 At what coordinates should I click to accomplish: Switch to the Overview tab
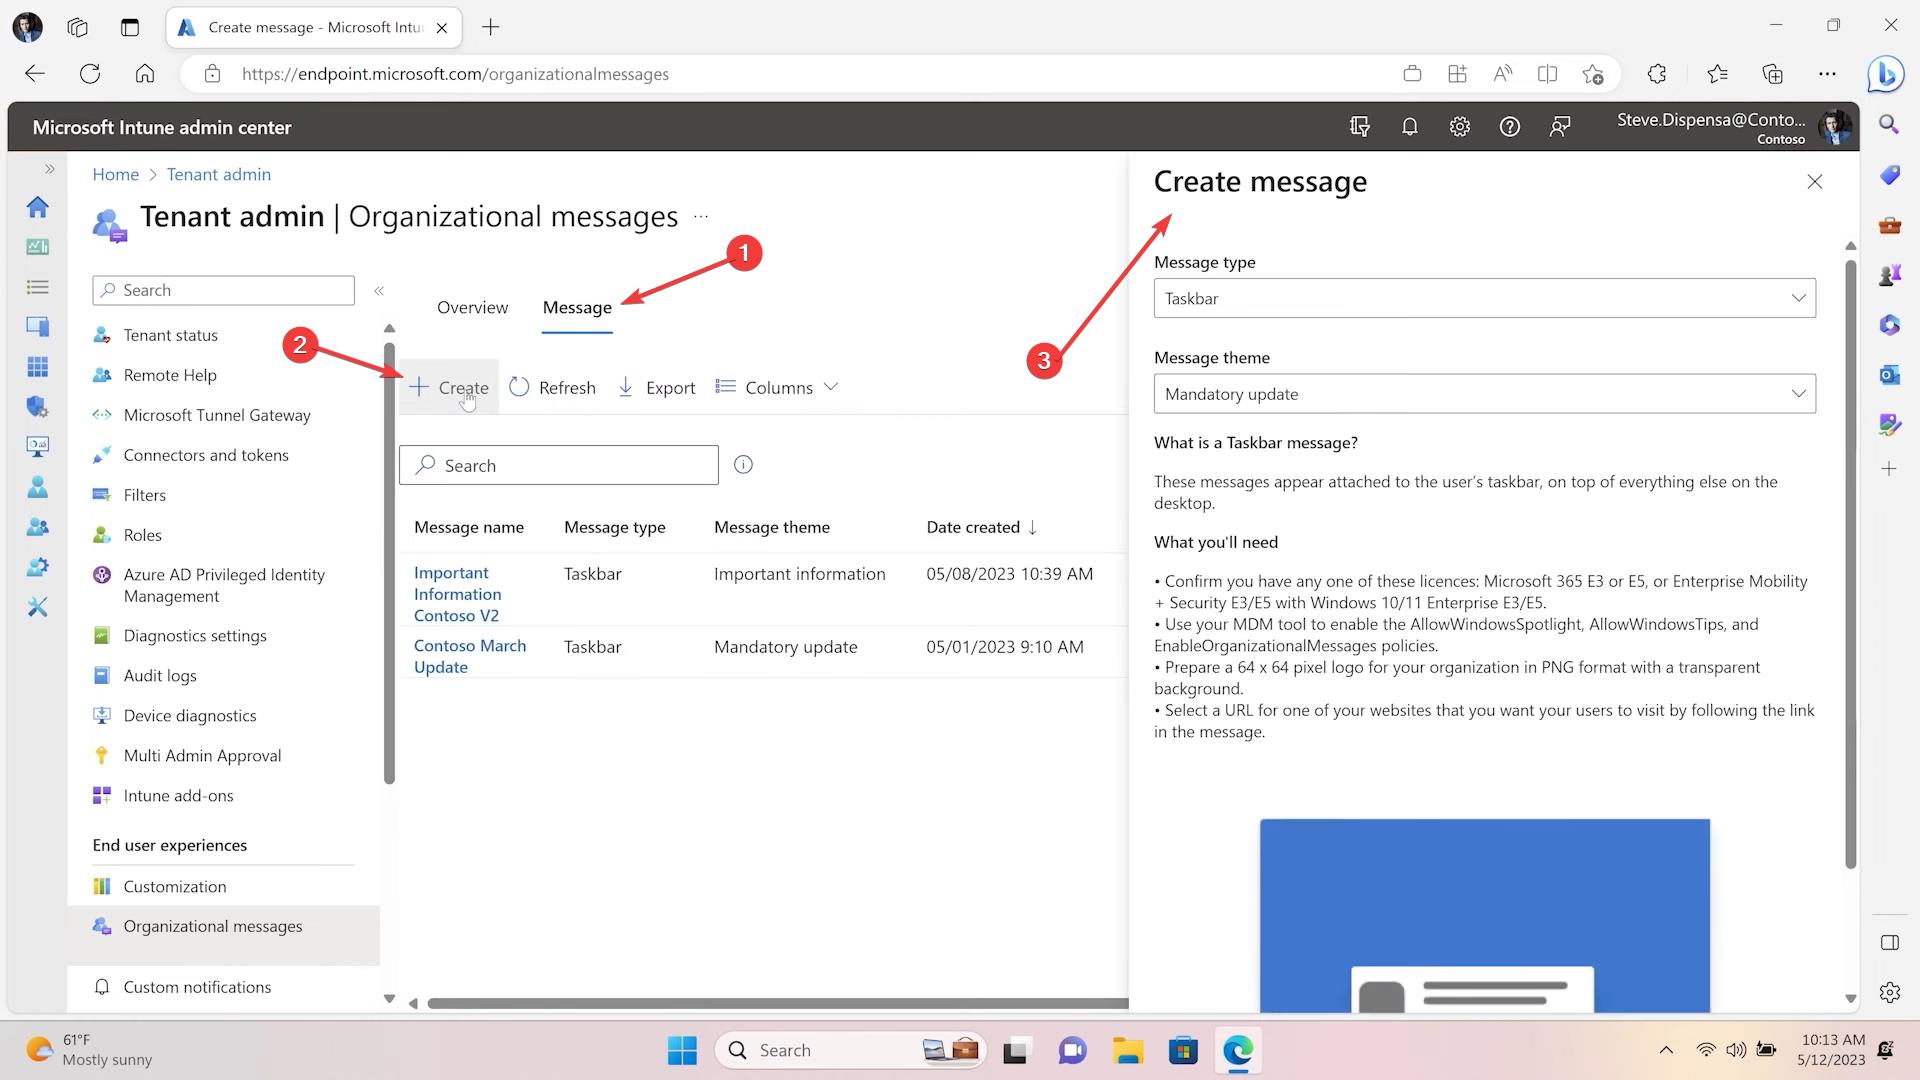472,308
